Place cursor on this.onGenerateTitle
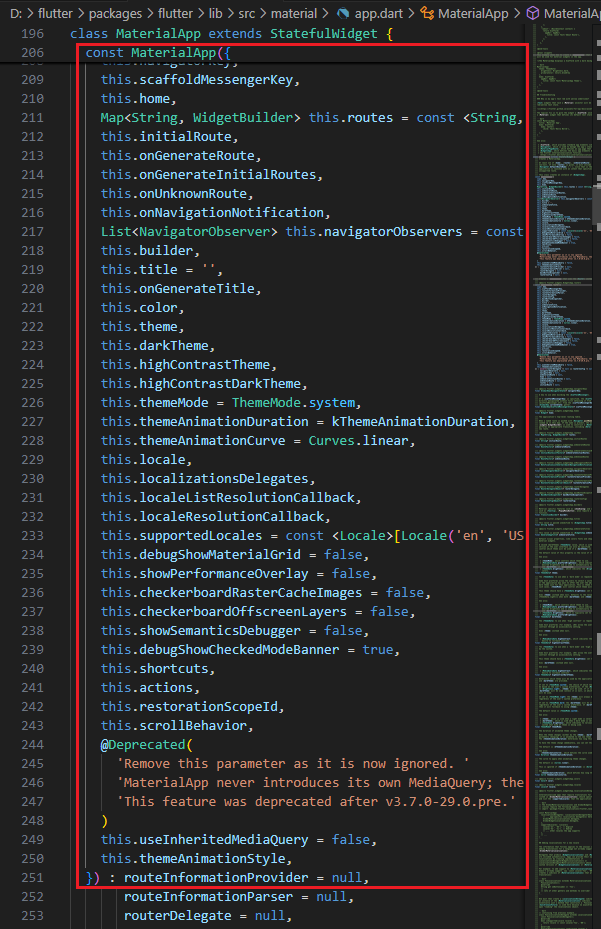601x929 pixels. coord(181,289)
